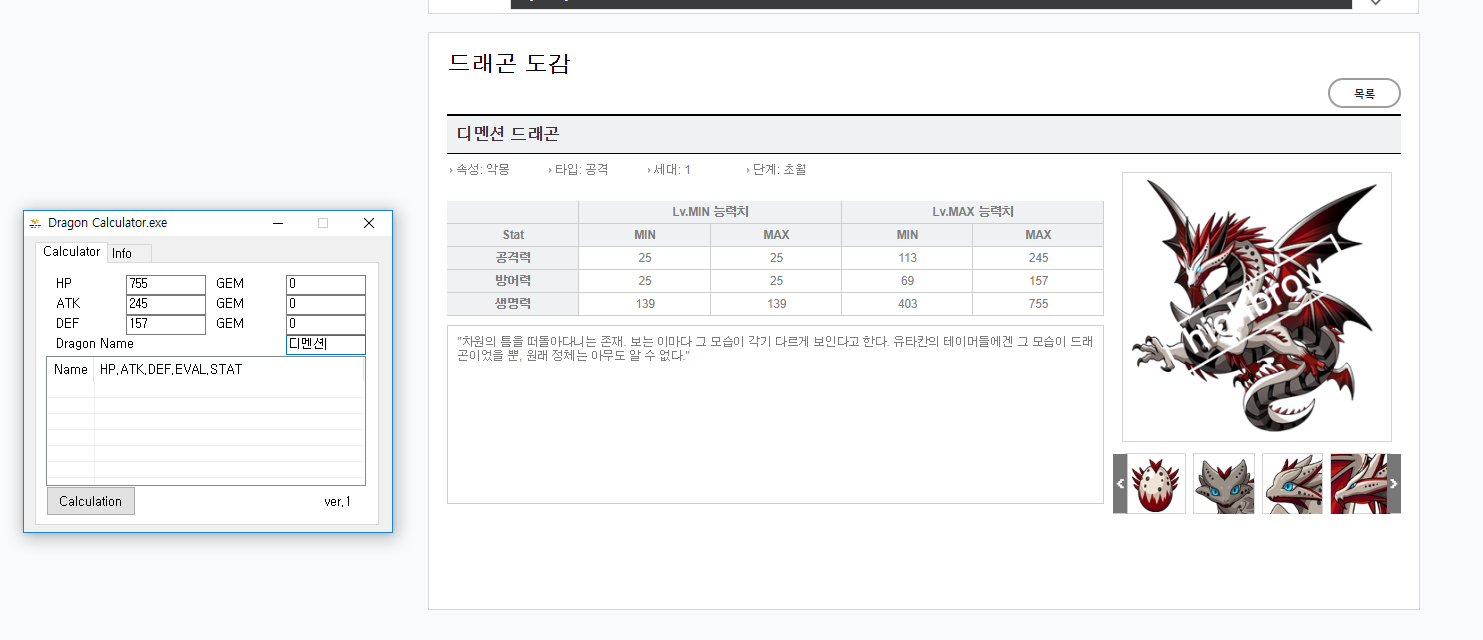
Task: Switch to the Calculator tab
Action: pos(71,252)
